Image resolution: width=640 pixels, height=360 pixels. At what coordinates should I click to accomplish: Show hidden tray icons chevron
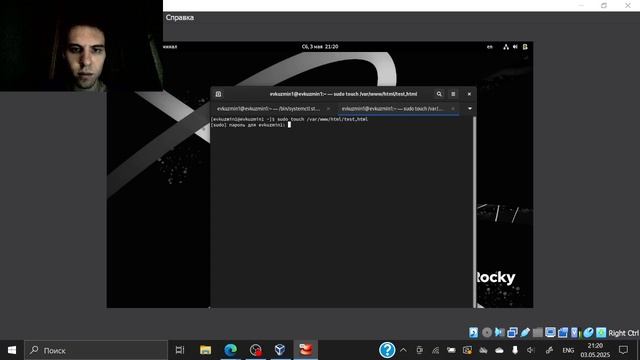click(403, 350)
